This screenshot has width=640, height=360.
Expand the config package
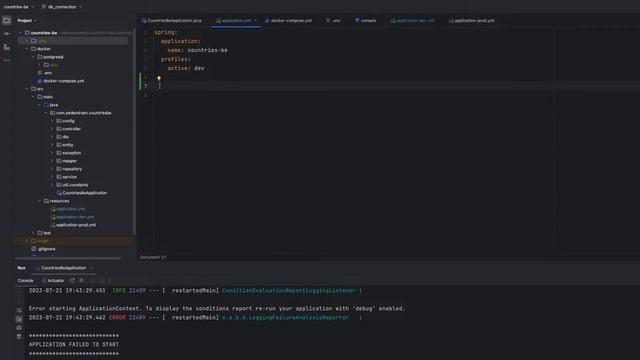(52, 121)
